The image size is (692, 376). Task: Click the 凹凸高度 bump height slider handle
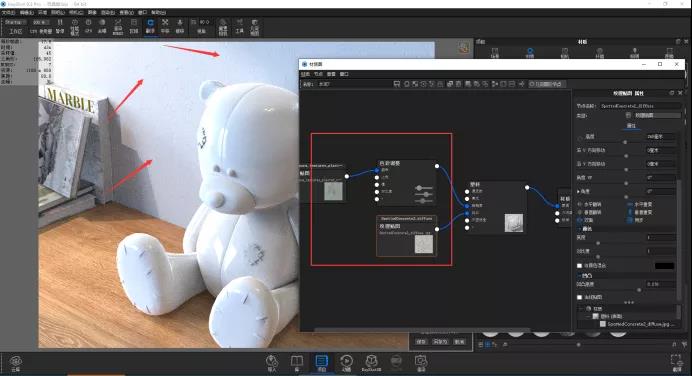pyautogui.click(x=639, y=290)
